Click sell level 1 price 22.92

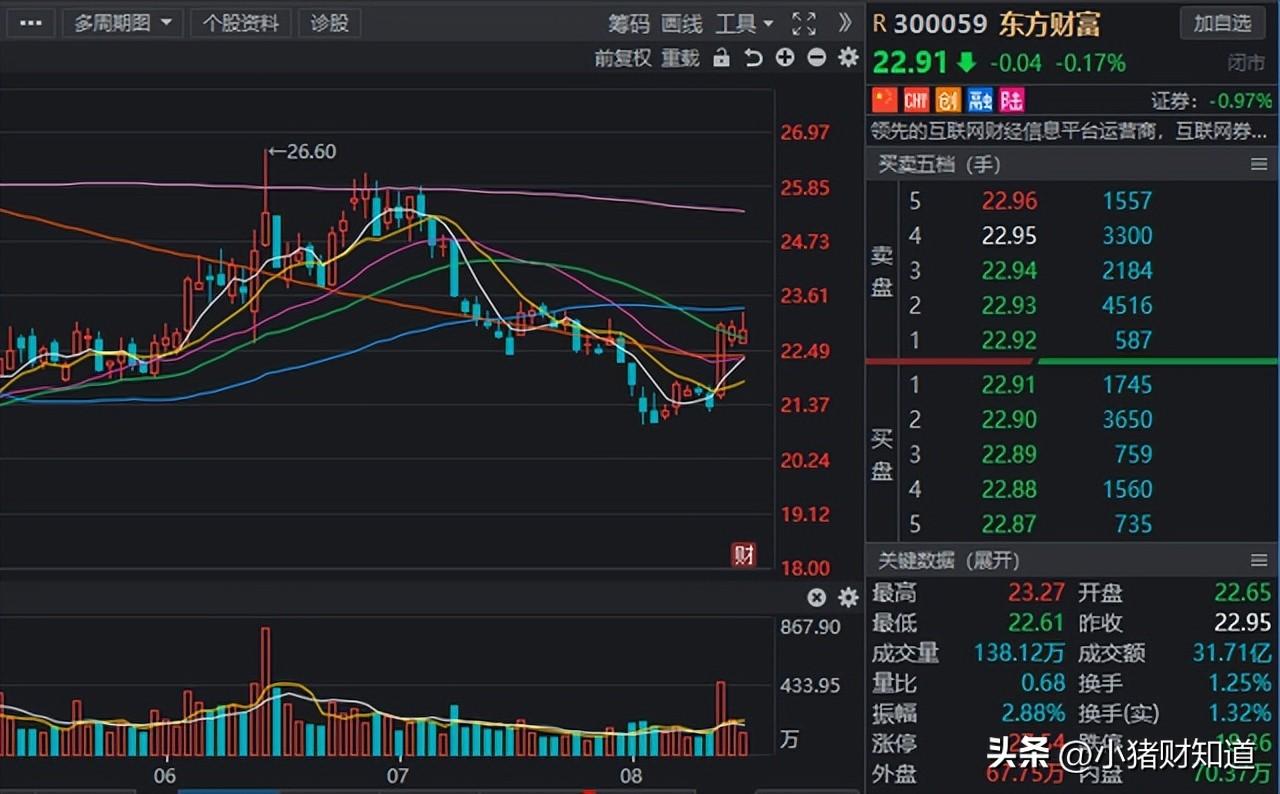point(1009,340)
